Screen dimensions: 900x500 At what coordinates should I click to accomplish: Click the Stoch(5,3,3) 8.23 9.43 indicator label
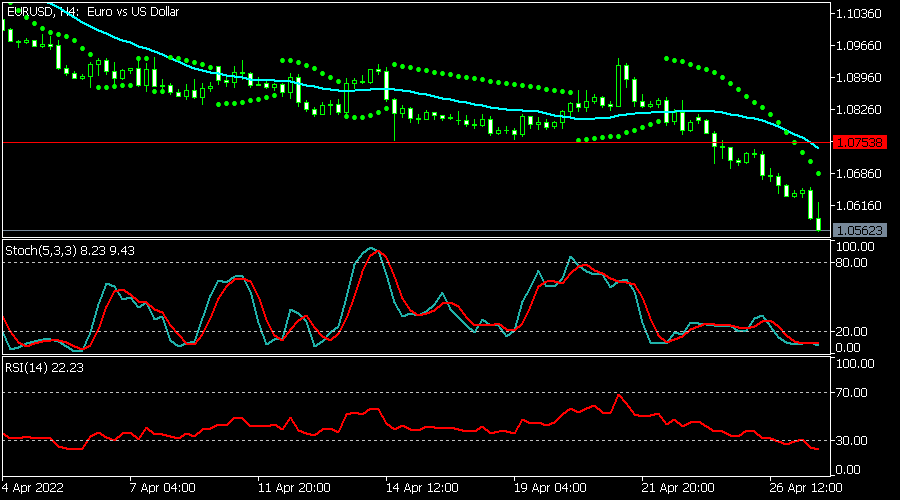(70, 251)
